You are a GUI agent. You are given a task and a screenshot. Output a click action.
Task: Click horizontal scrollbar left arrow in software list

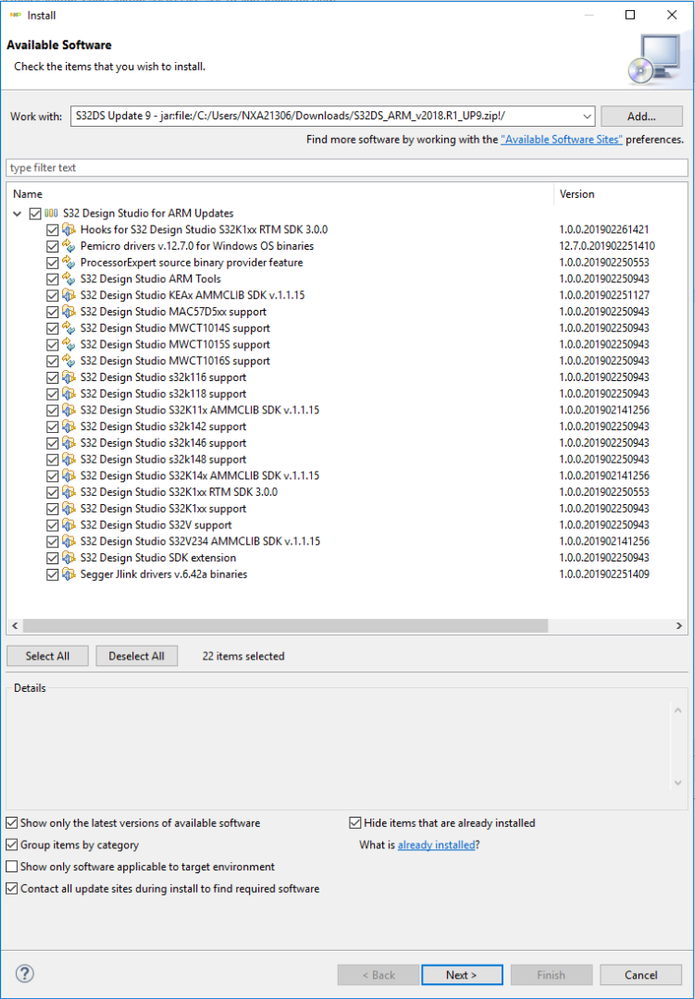click(x=15, y=626)
